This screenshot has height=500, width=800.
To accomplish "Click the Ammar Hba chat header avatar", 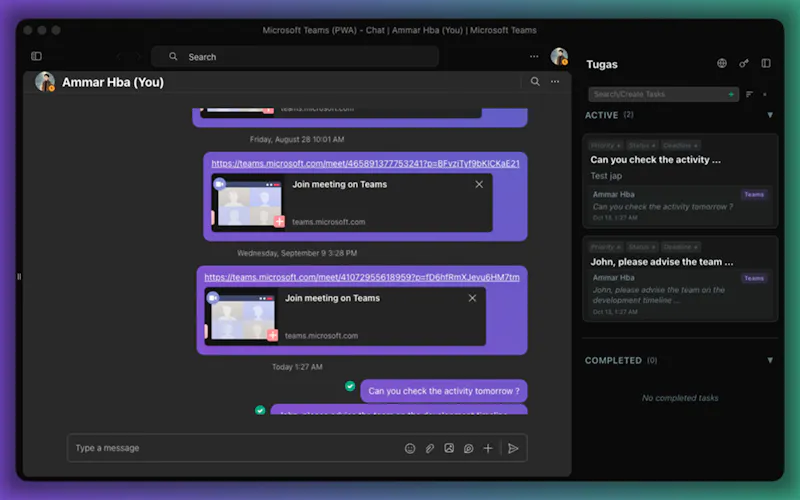I will (45, 82).
